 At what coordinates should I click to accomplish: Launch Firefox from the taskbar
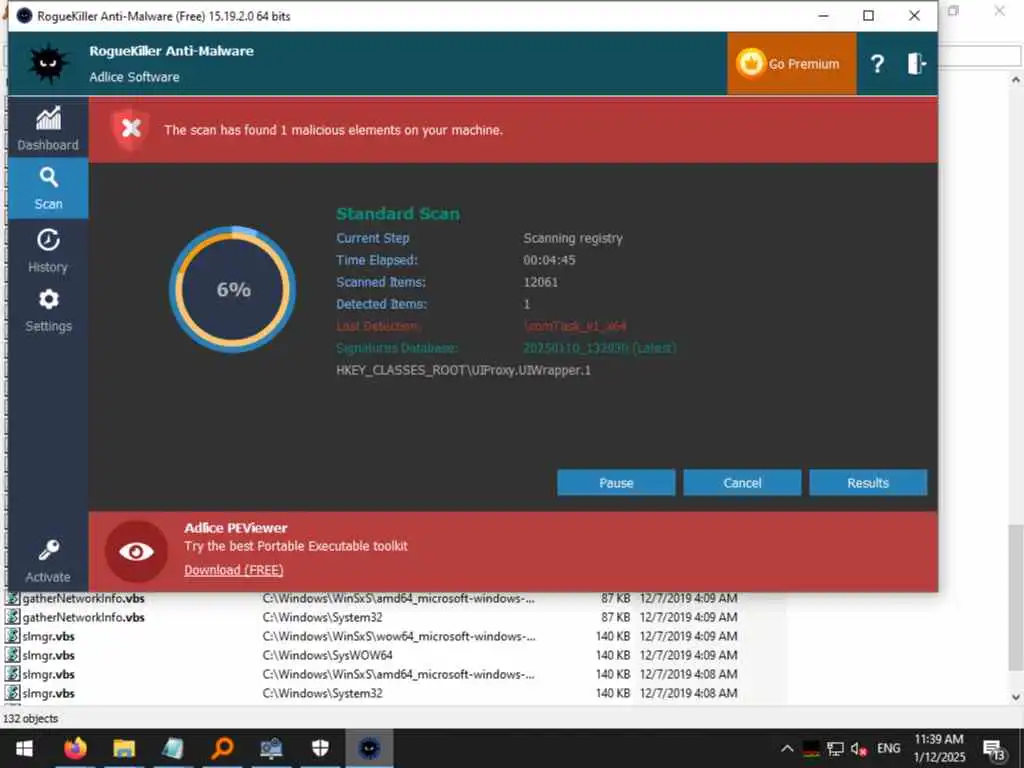tap(75, 748)
